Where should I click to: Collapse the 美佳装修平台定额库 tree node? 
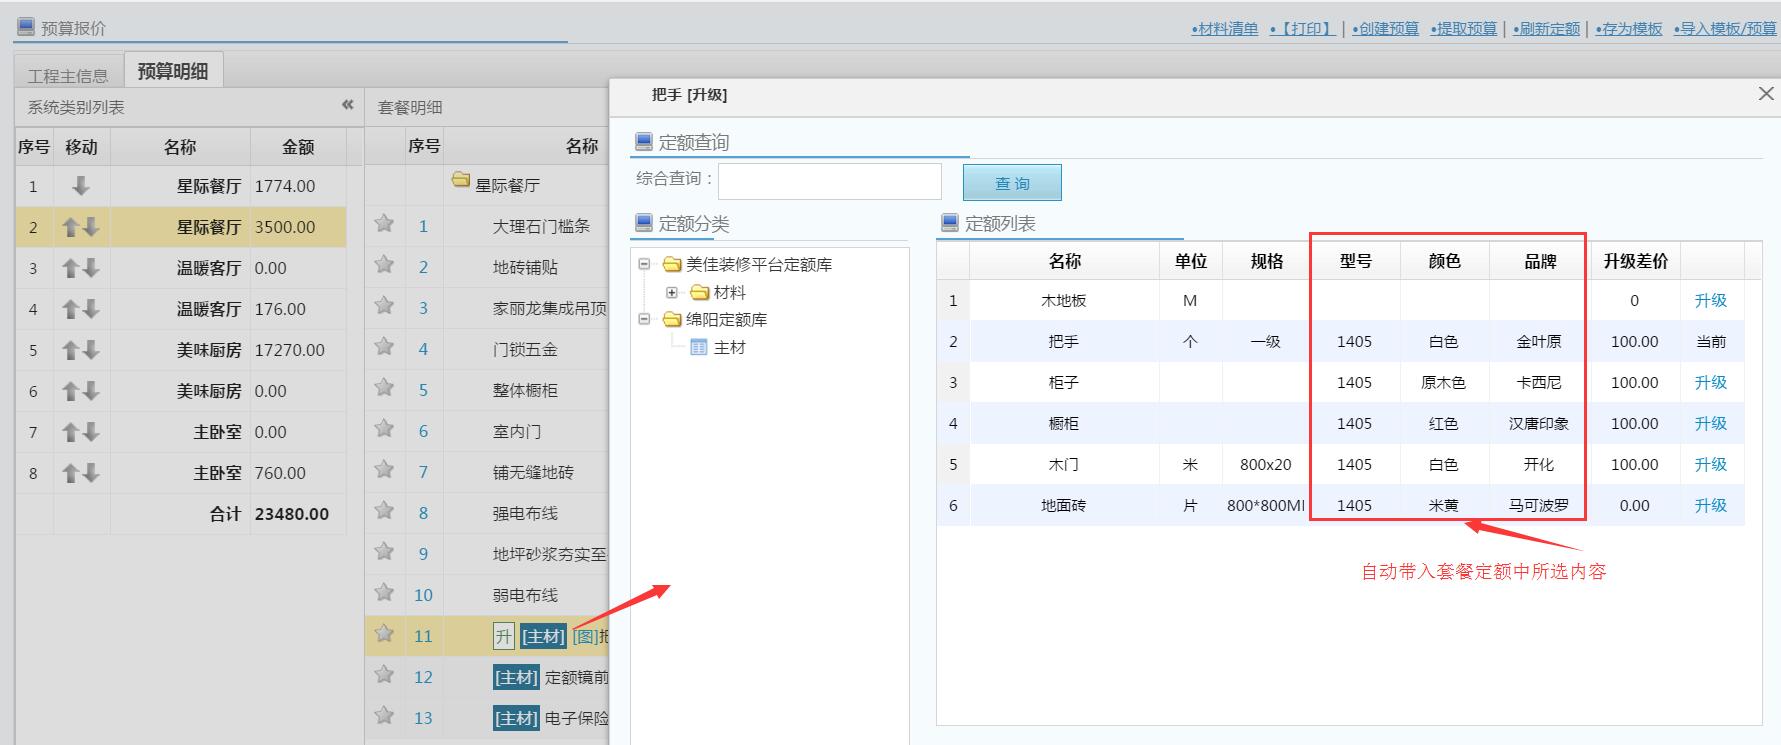[644, 265]
